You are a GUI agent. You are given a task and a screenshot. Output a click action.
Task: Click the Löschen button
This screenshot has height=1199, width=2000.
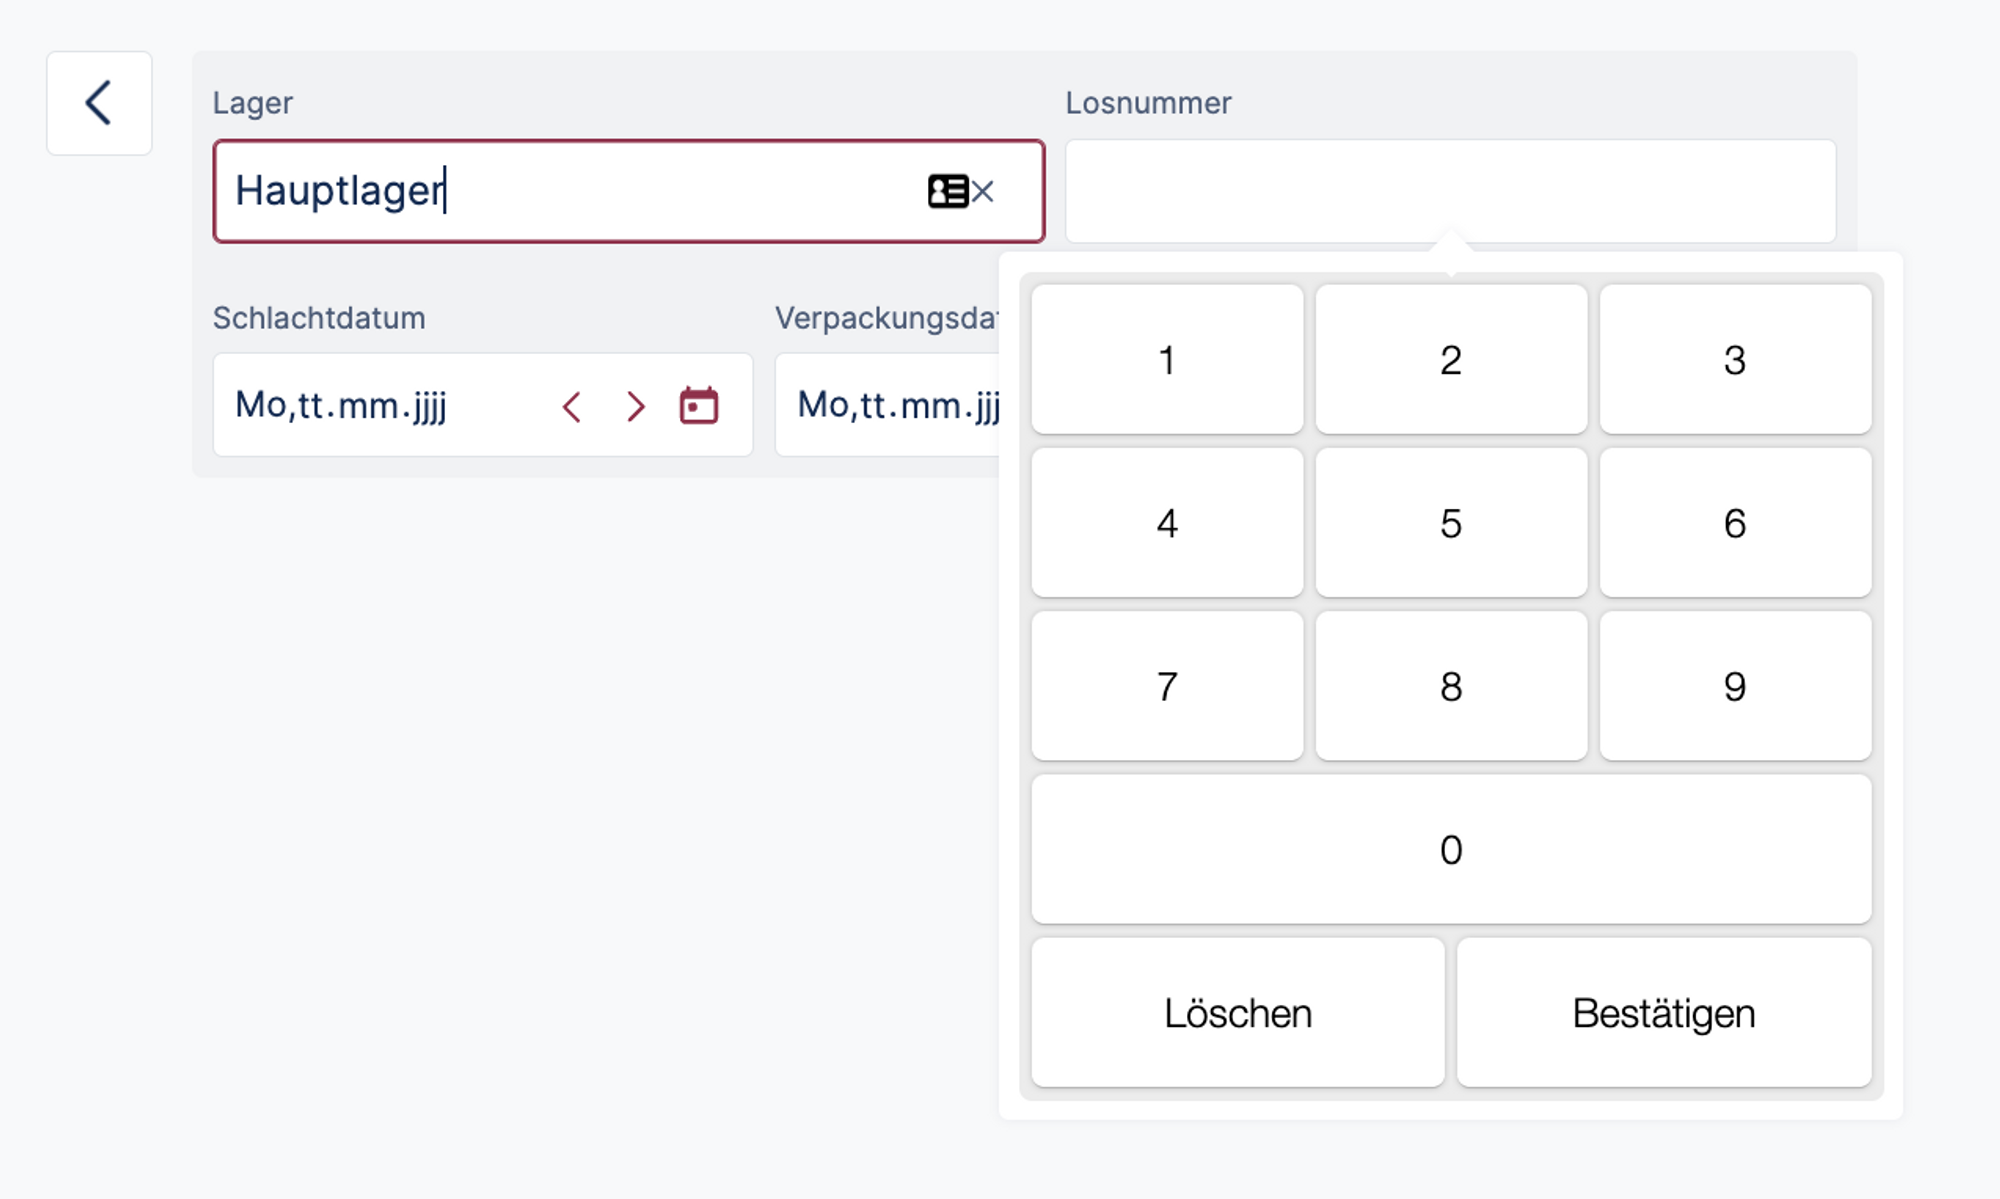click(1238, 1013)
